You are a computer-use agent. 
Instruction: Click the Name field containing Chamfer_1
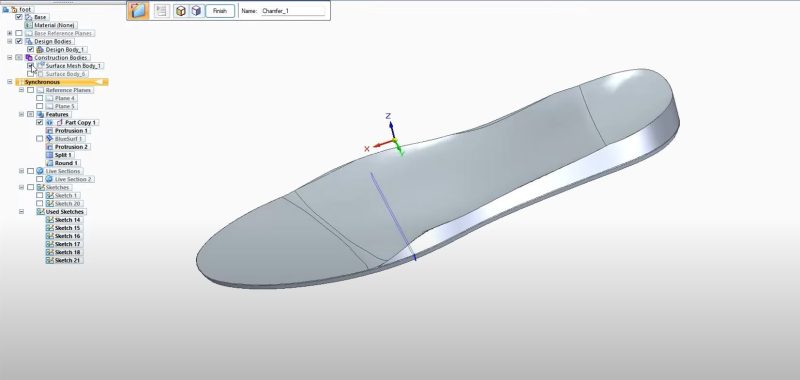coord(293,11)
